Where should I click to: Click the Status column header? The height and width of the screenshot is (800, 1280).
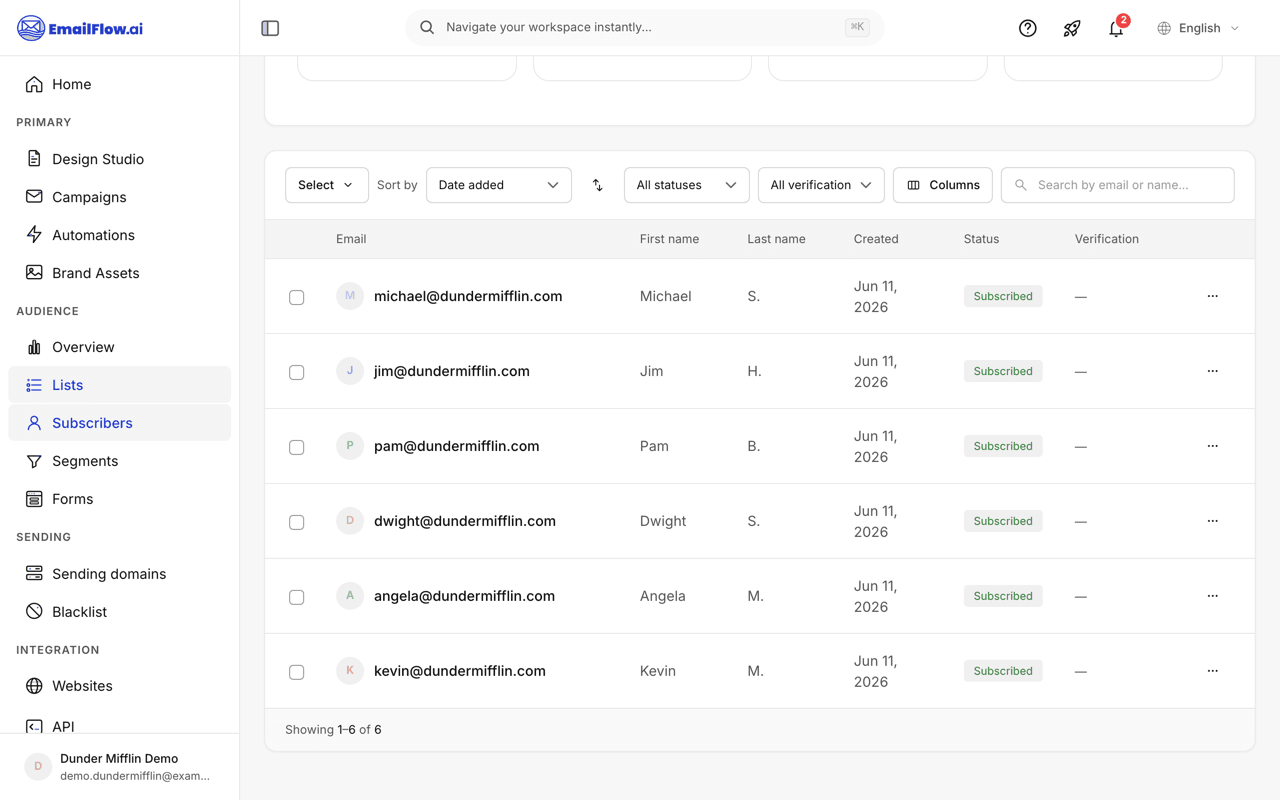coord(981,239)
